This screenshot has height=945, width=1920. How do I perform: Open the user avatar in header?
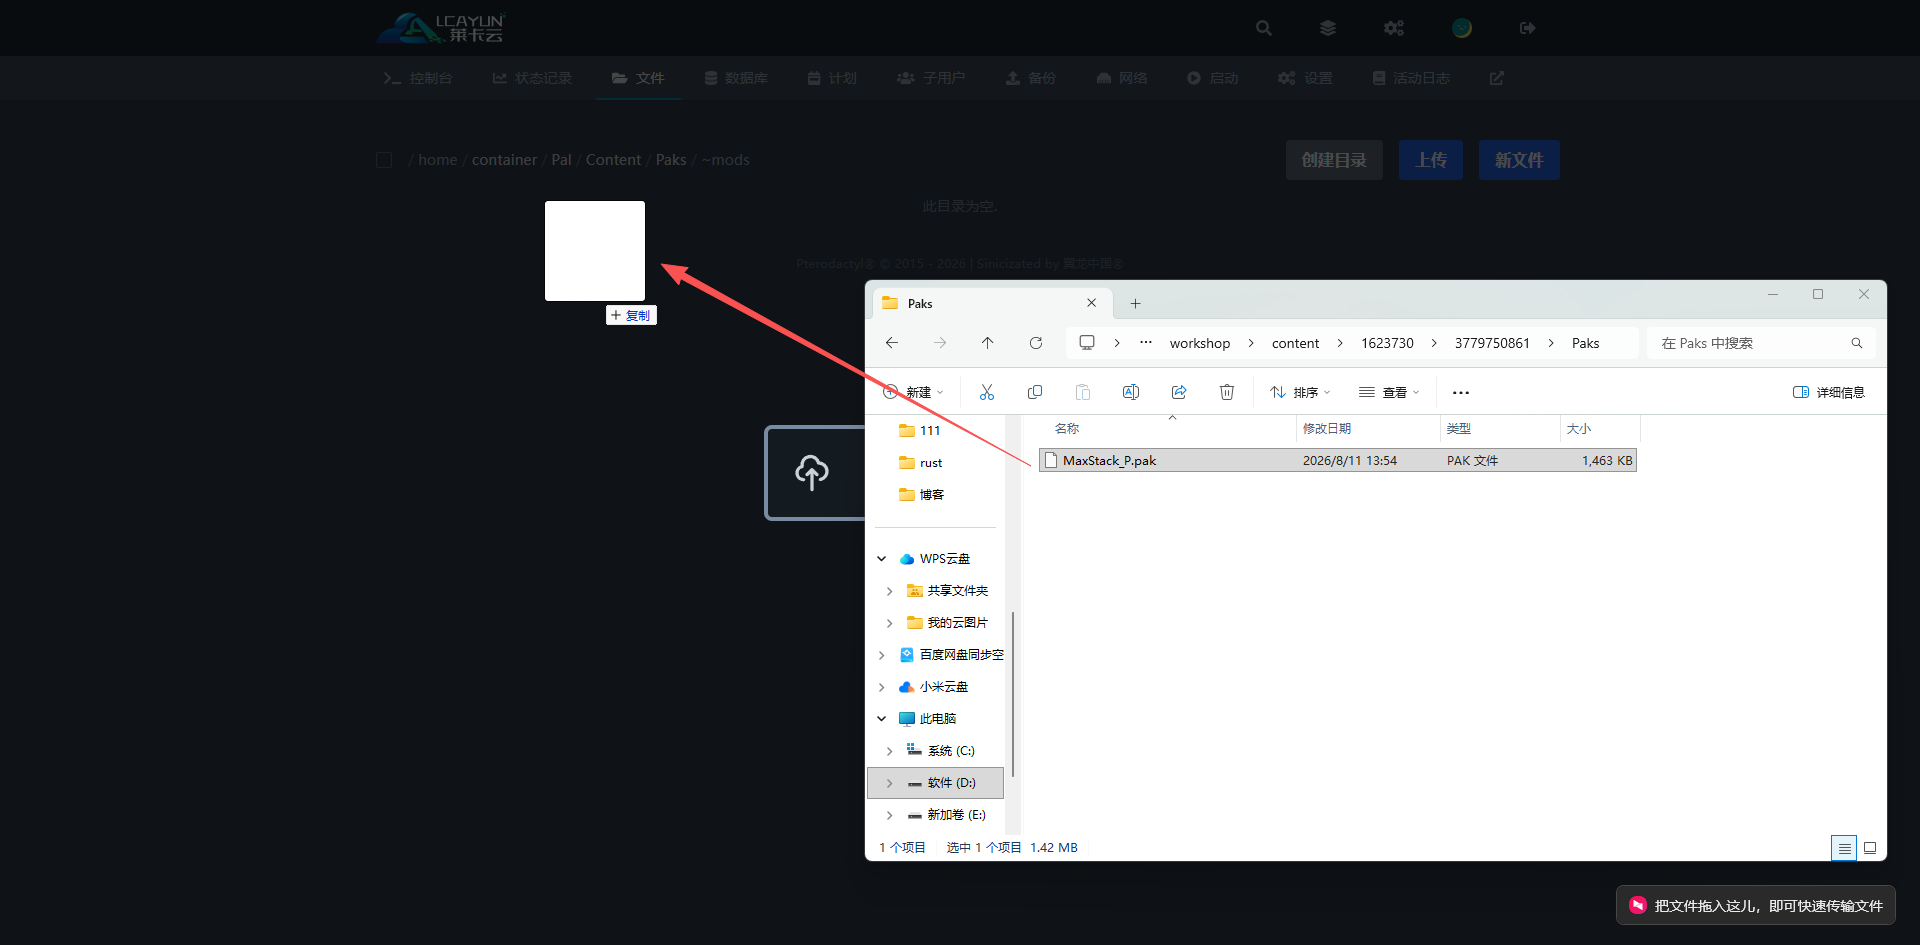tap(1462, 28)
